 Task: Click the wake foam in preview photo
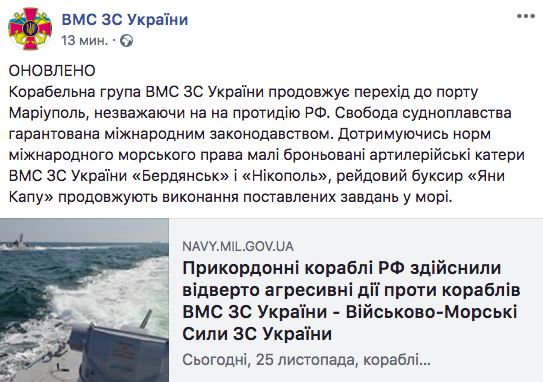click(87, 287)
